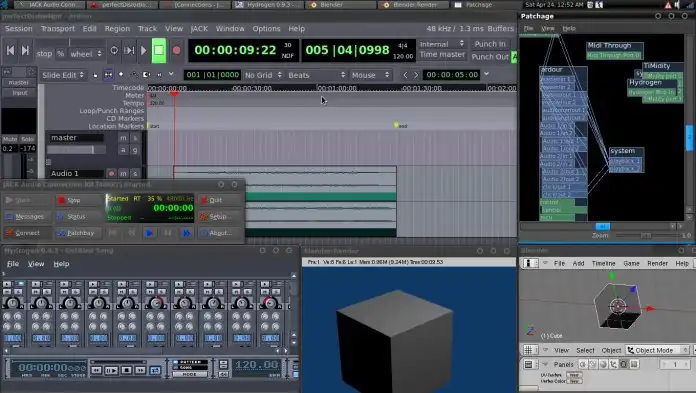Click the Connect button in JACK Control
The image size is (696, 393).
pyautogui.click(x=28, y=233)
